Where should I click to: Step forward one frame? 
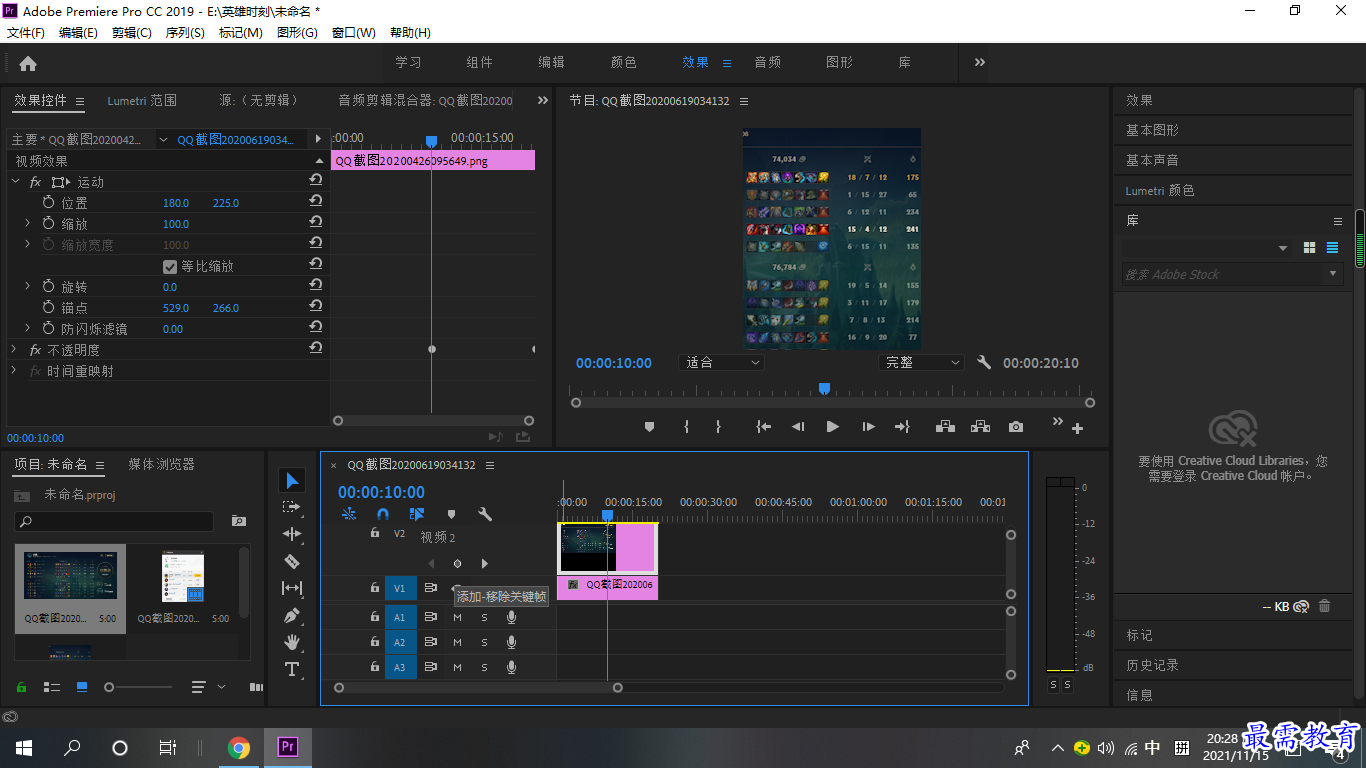pos(868,427)
